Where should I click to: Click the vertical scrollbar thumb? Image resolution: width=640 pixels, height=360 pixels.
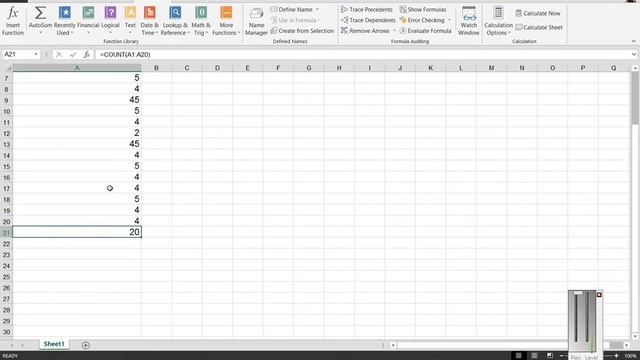(x=635, y=98)
